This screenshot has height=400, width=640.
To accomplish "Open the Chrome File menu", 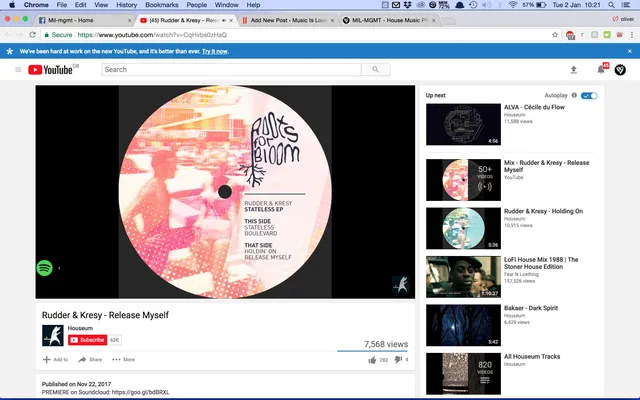I will (x=62, y=5).
